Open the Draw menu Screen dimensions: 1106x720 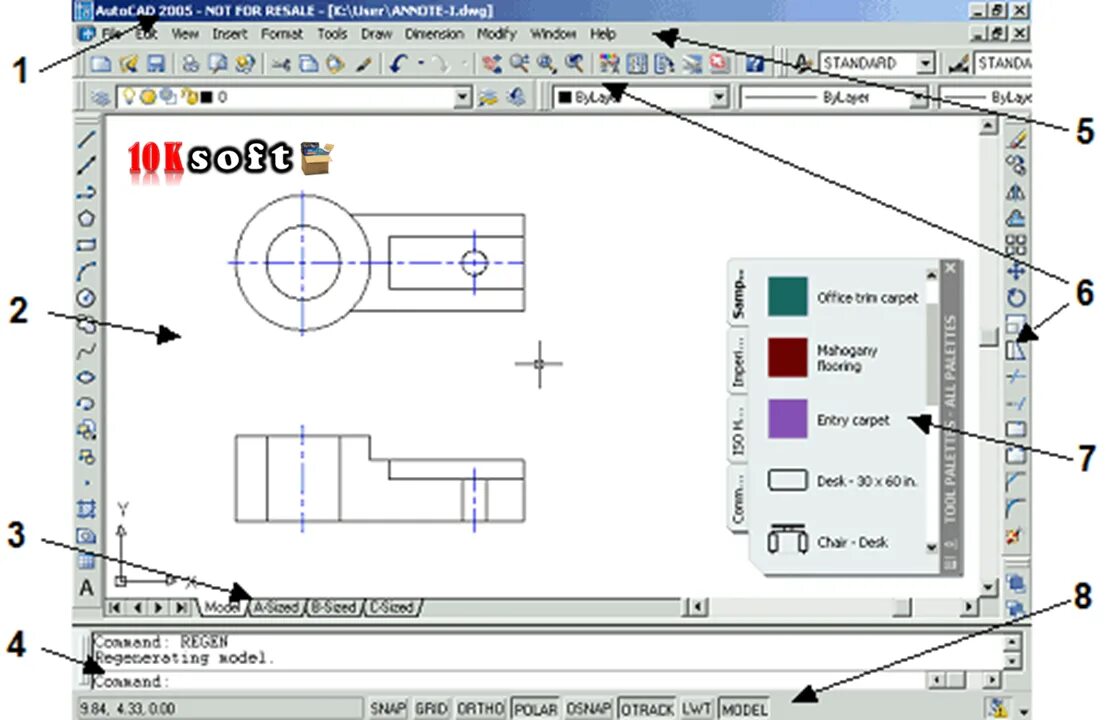[x=377, y=34]
